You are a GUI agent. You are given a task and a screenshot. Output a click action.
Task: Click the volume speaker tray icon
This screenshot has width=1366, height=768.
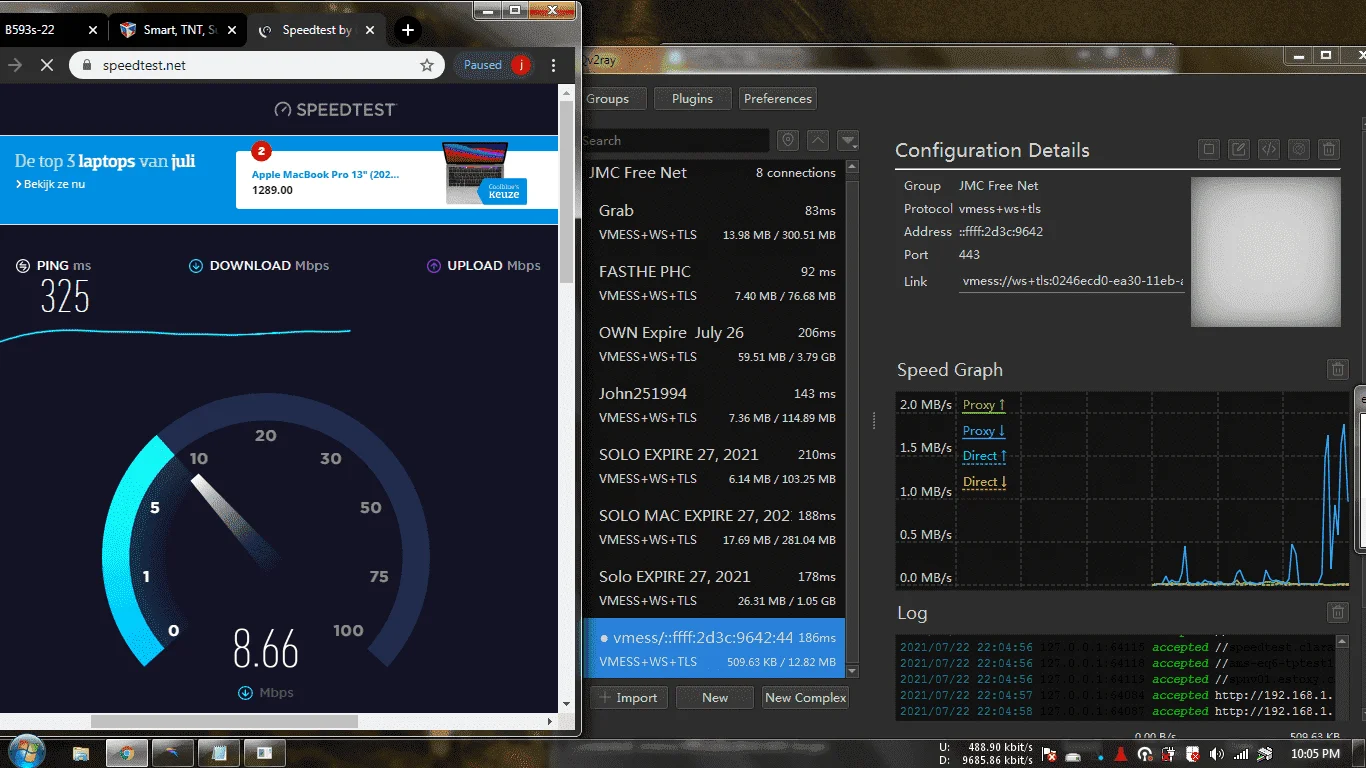point(1217,754)
